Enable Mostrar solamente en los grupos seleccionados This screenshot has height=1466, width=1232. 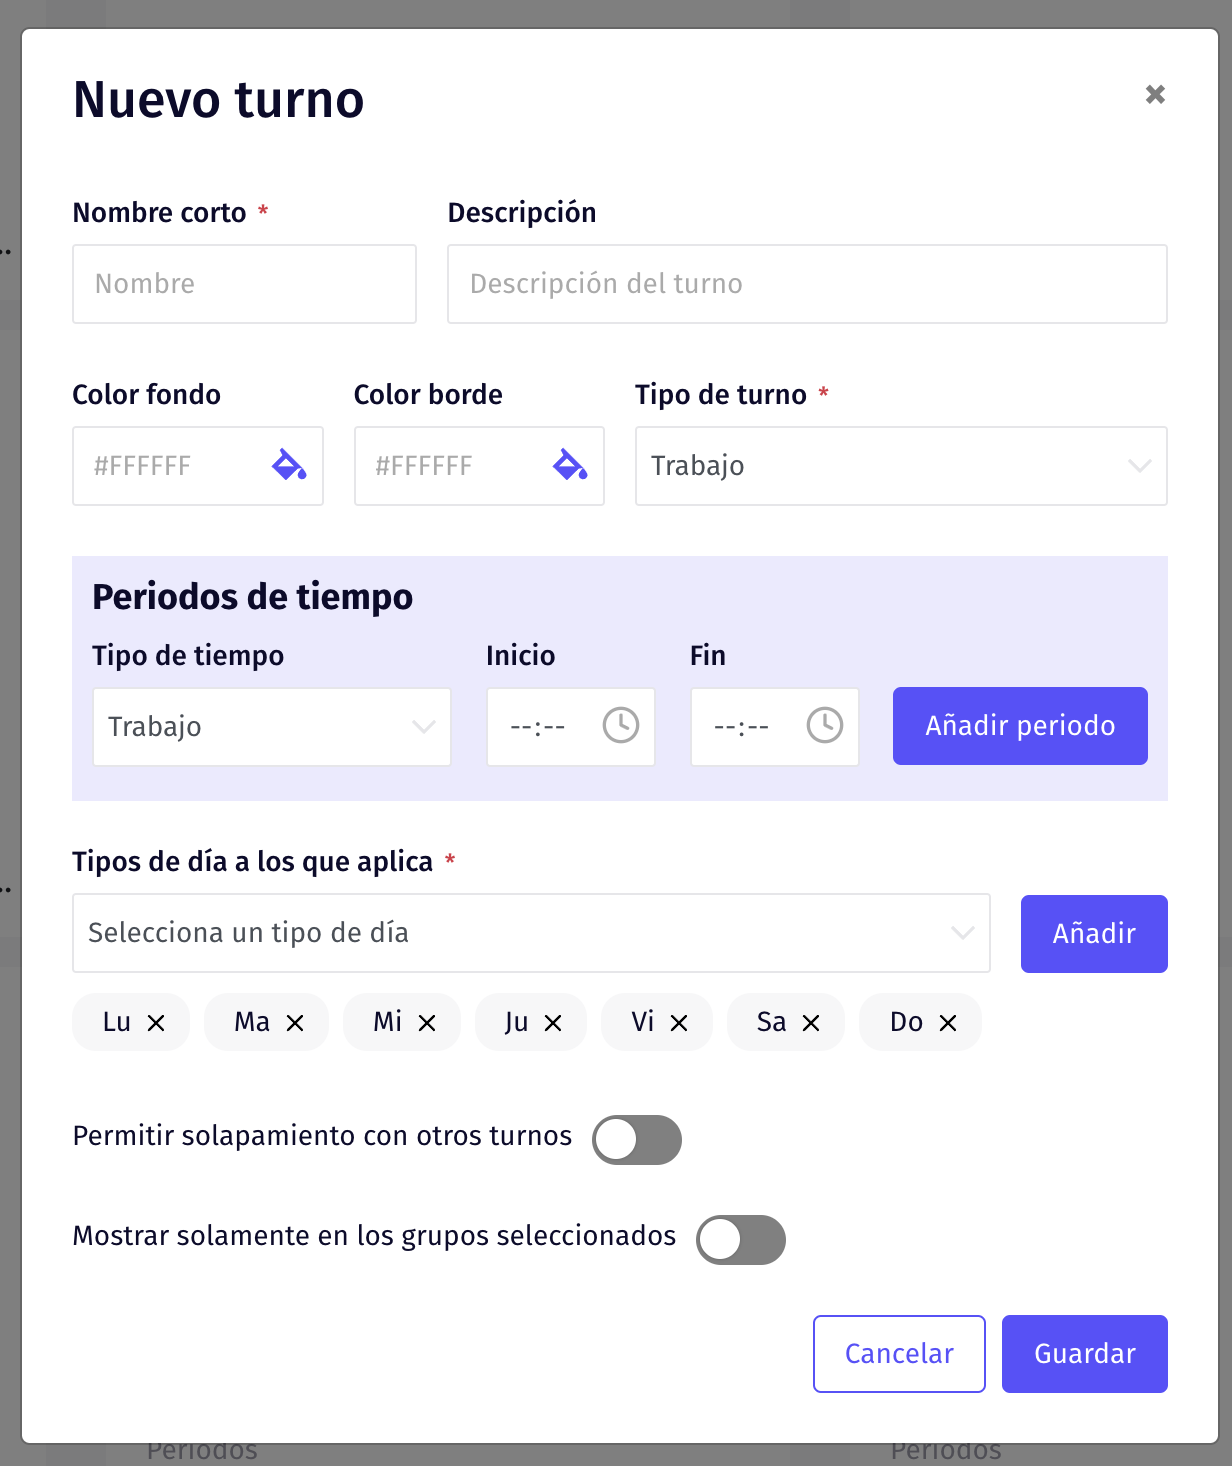pos(741,1240)
